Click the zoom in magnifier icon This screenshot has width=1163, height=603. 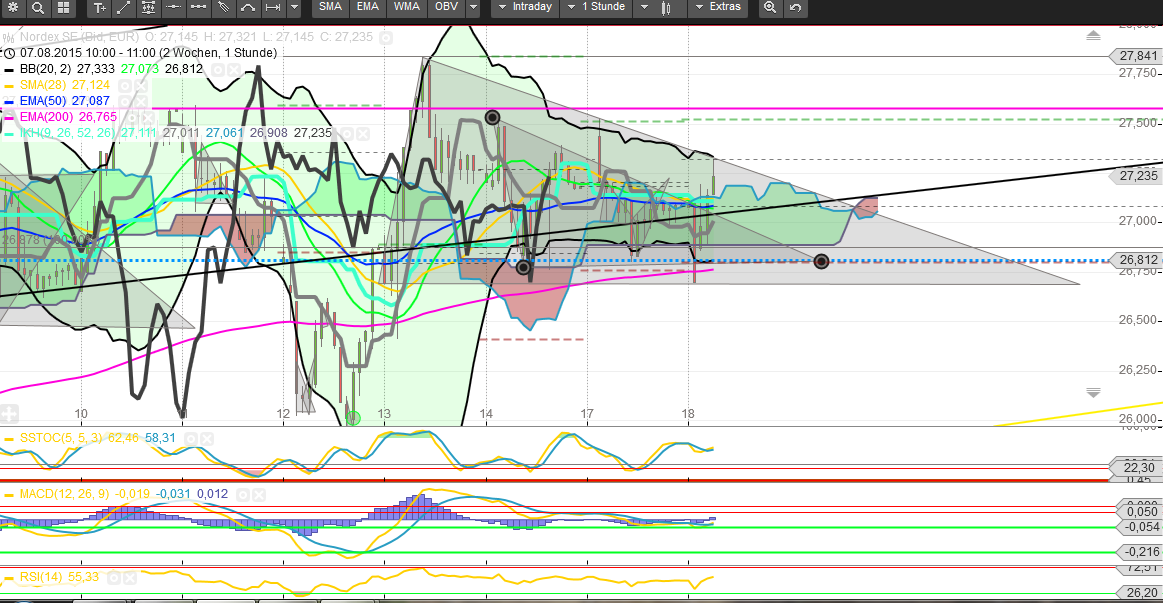(770, 7)
